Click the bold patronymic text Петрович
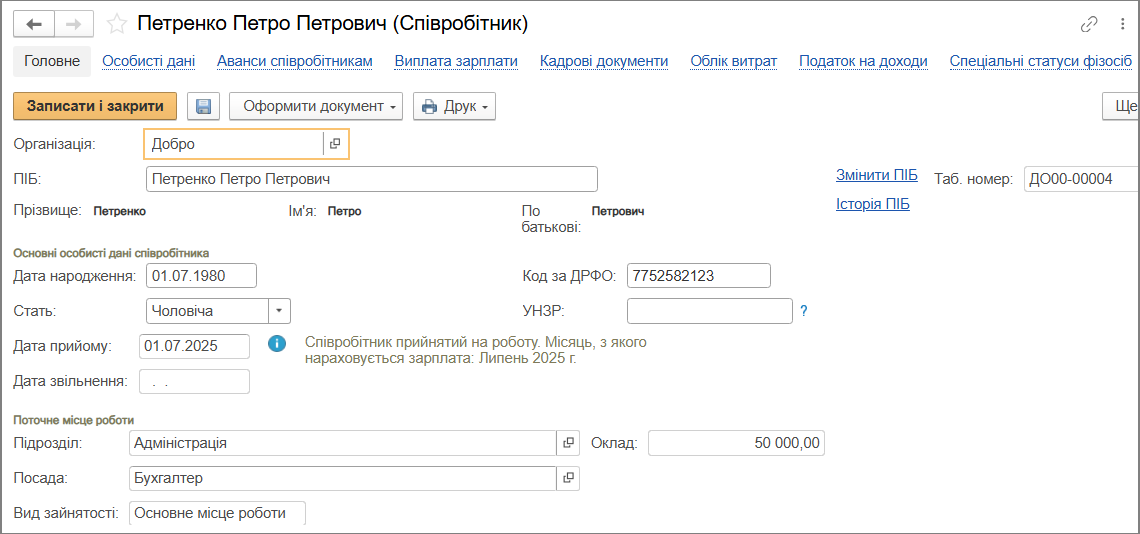 click(618, 212)
